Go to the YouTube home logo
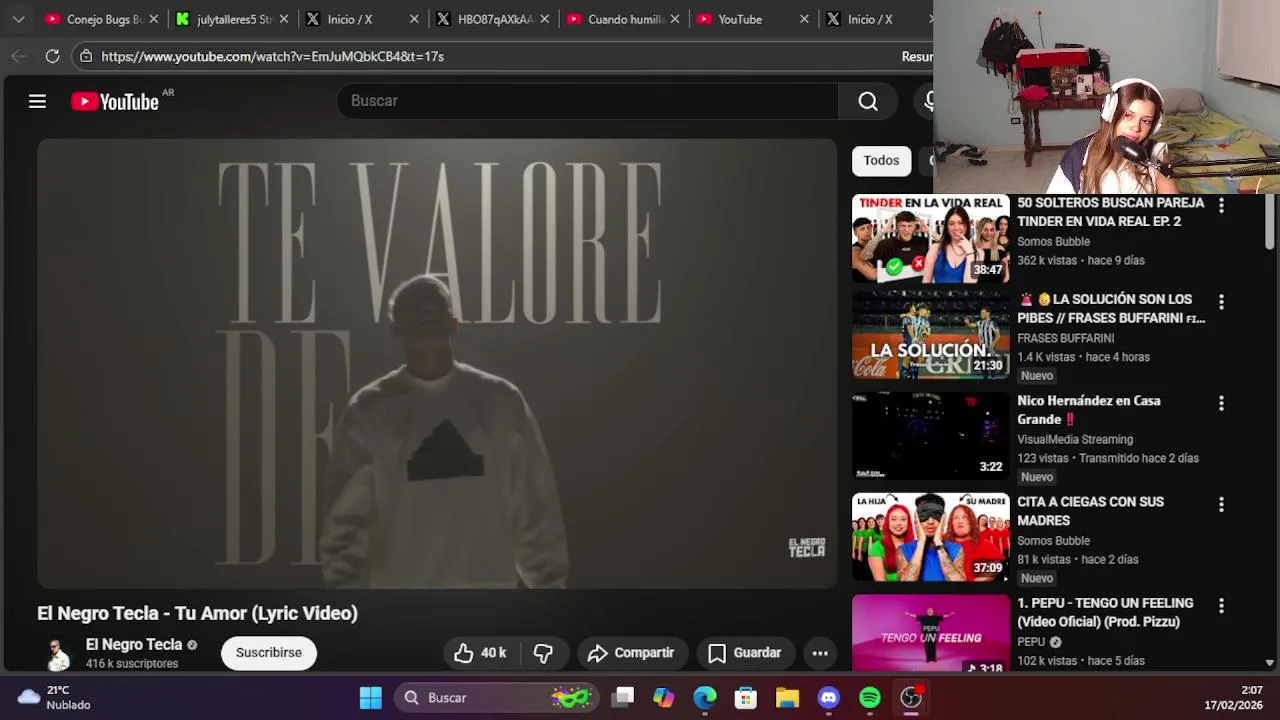The image size is (1280, 720). point(115,101)
